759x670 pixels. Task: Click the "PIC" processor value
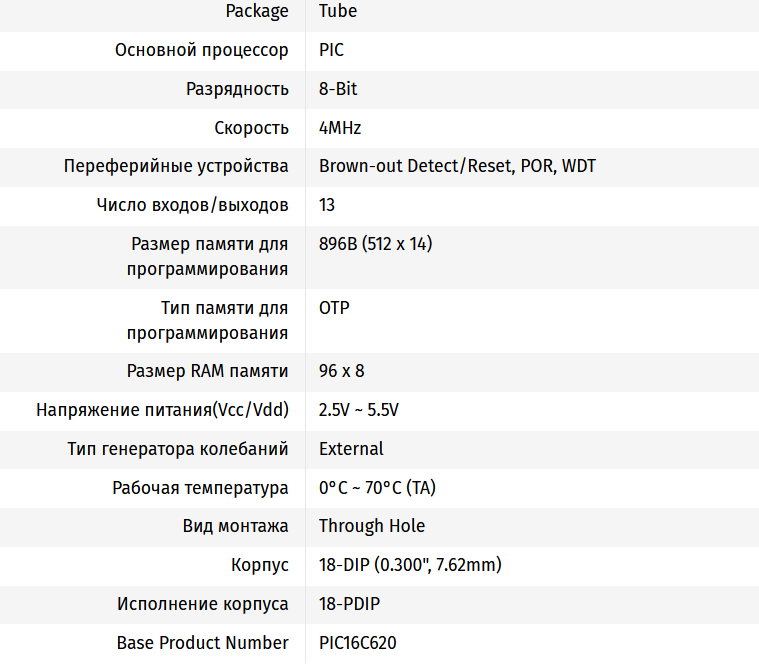point(331,50)
